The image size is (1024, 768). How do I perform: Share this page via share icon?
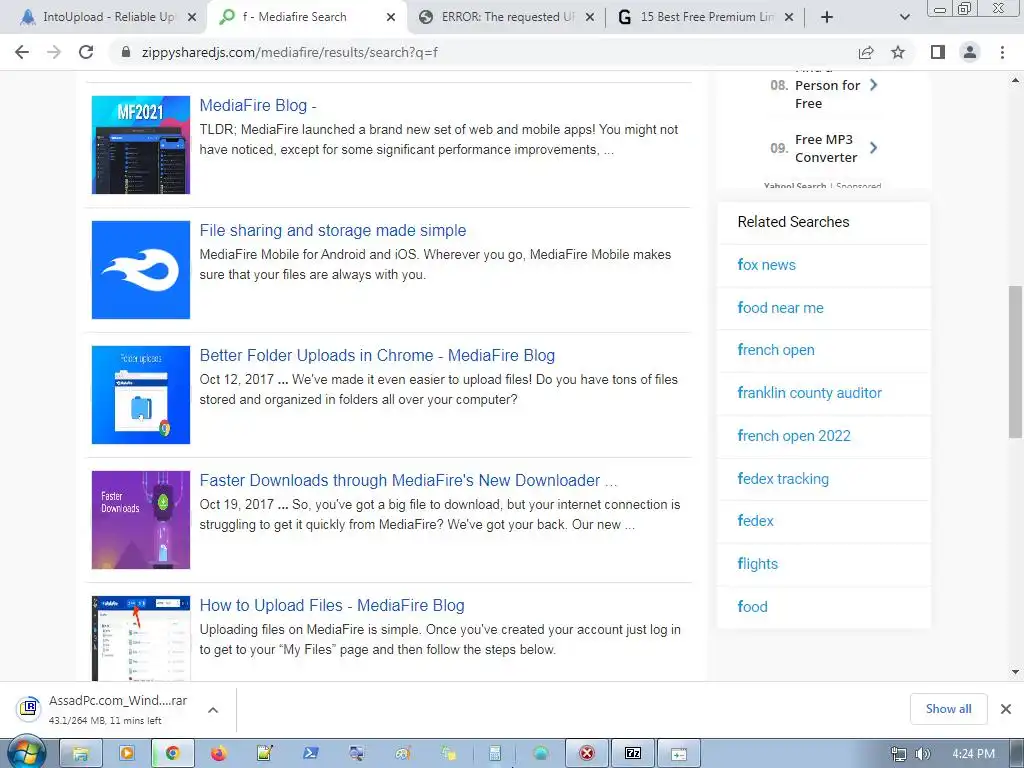tap(866, 52)
